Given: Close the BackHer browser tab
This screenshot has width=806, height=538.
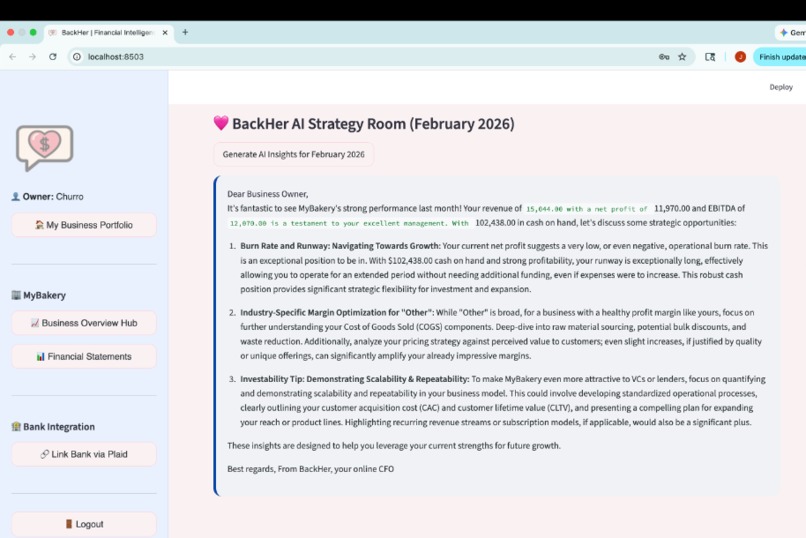Looking at the screenshot, I should [x=165, y=32].
